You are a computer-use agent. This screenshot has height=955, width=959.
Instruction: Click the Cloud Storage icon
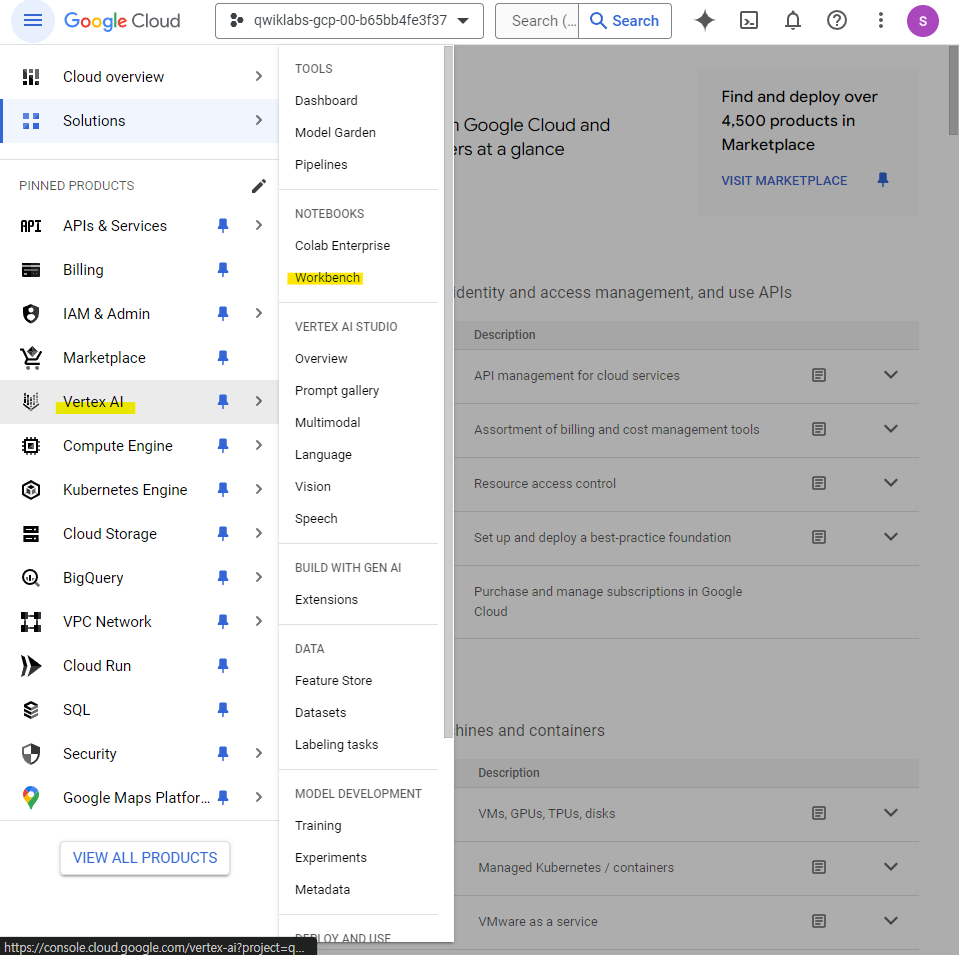click(x=31, y=534)
